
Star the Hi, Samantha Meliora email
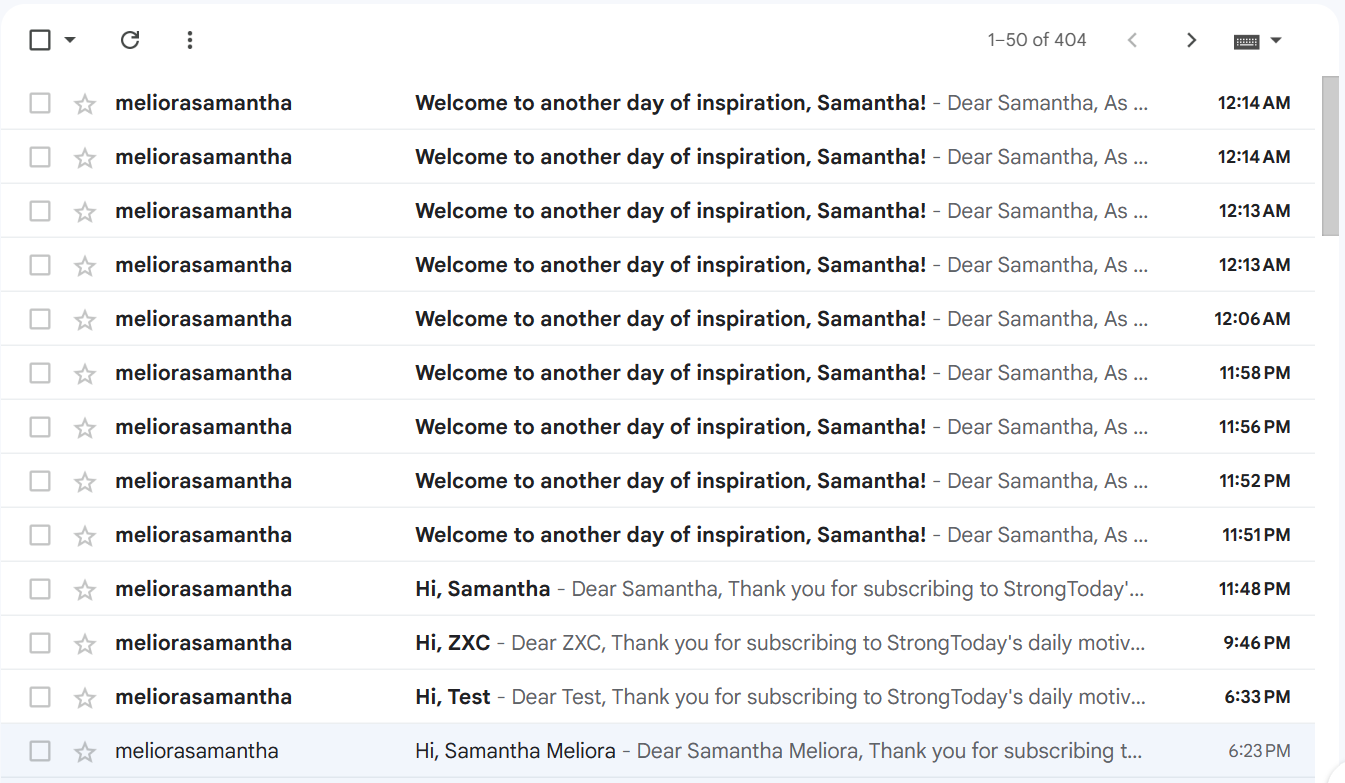(85, 752)
